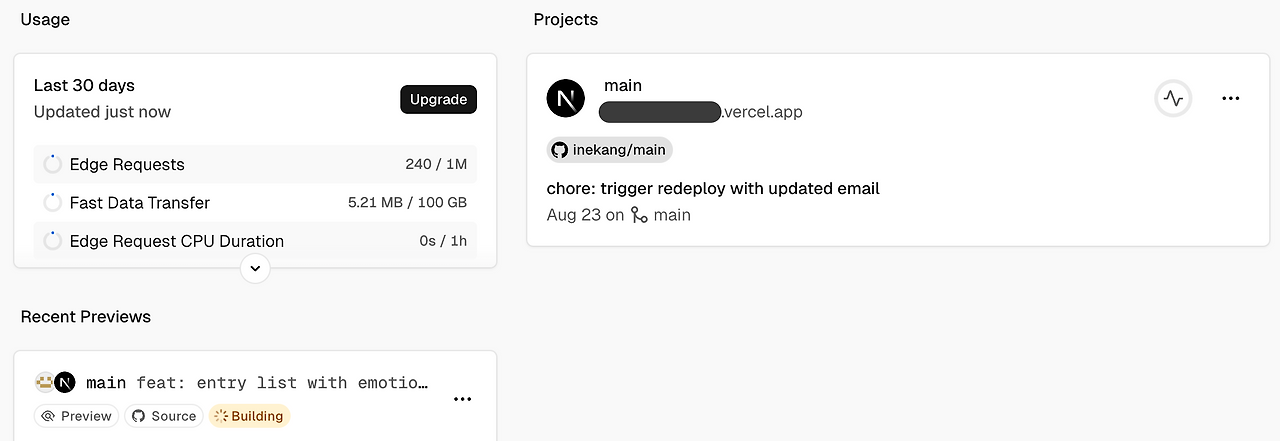Click the Next.js avatar in Recent Previews

(x=65, y=382)
